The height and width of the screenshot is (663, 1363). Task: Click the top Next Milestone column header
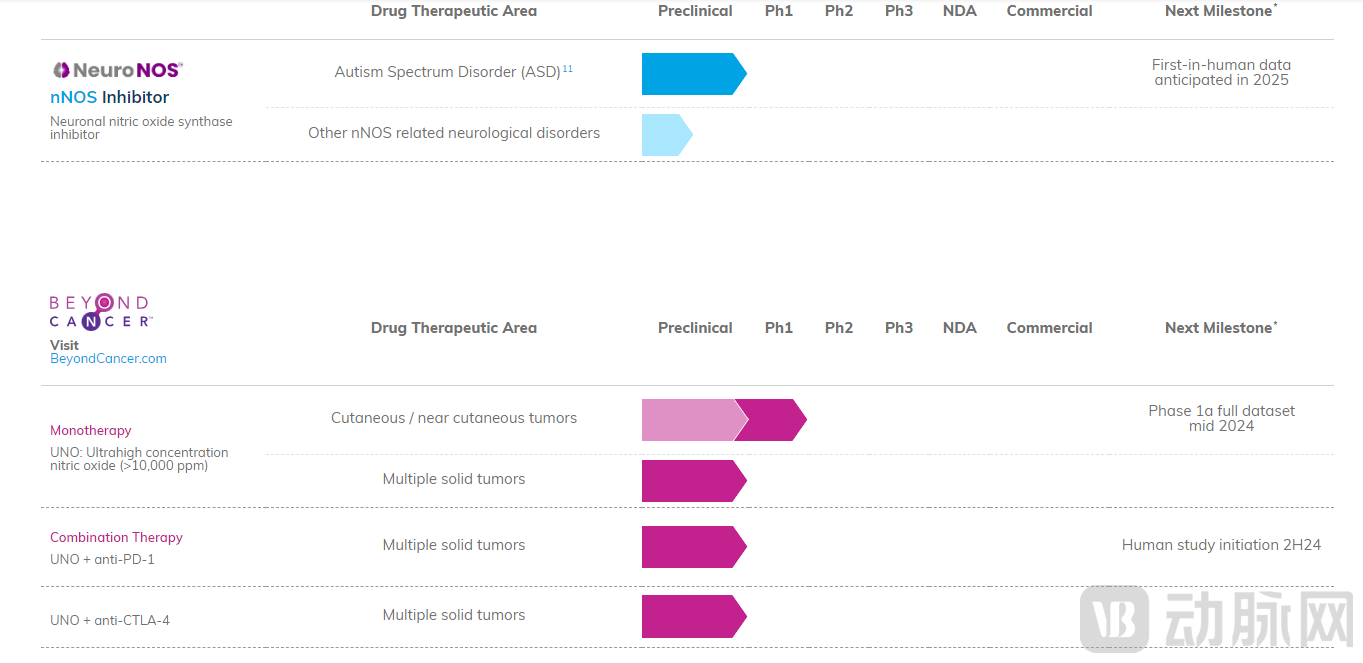point(1220,11)
